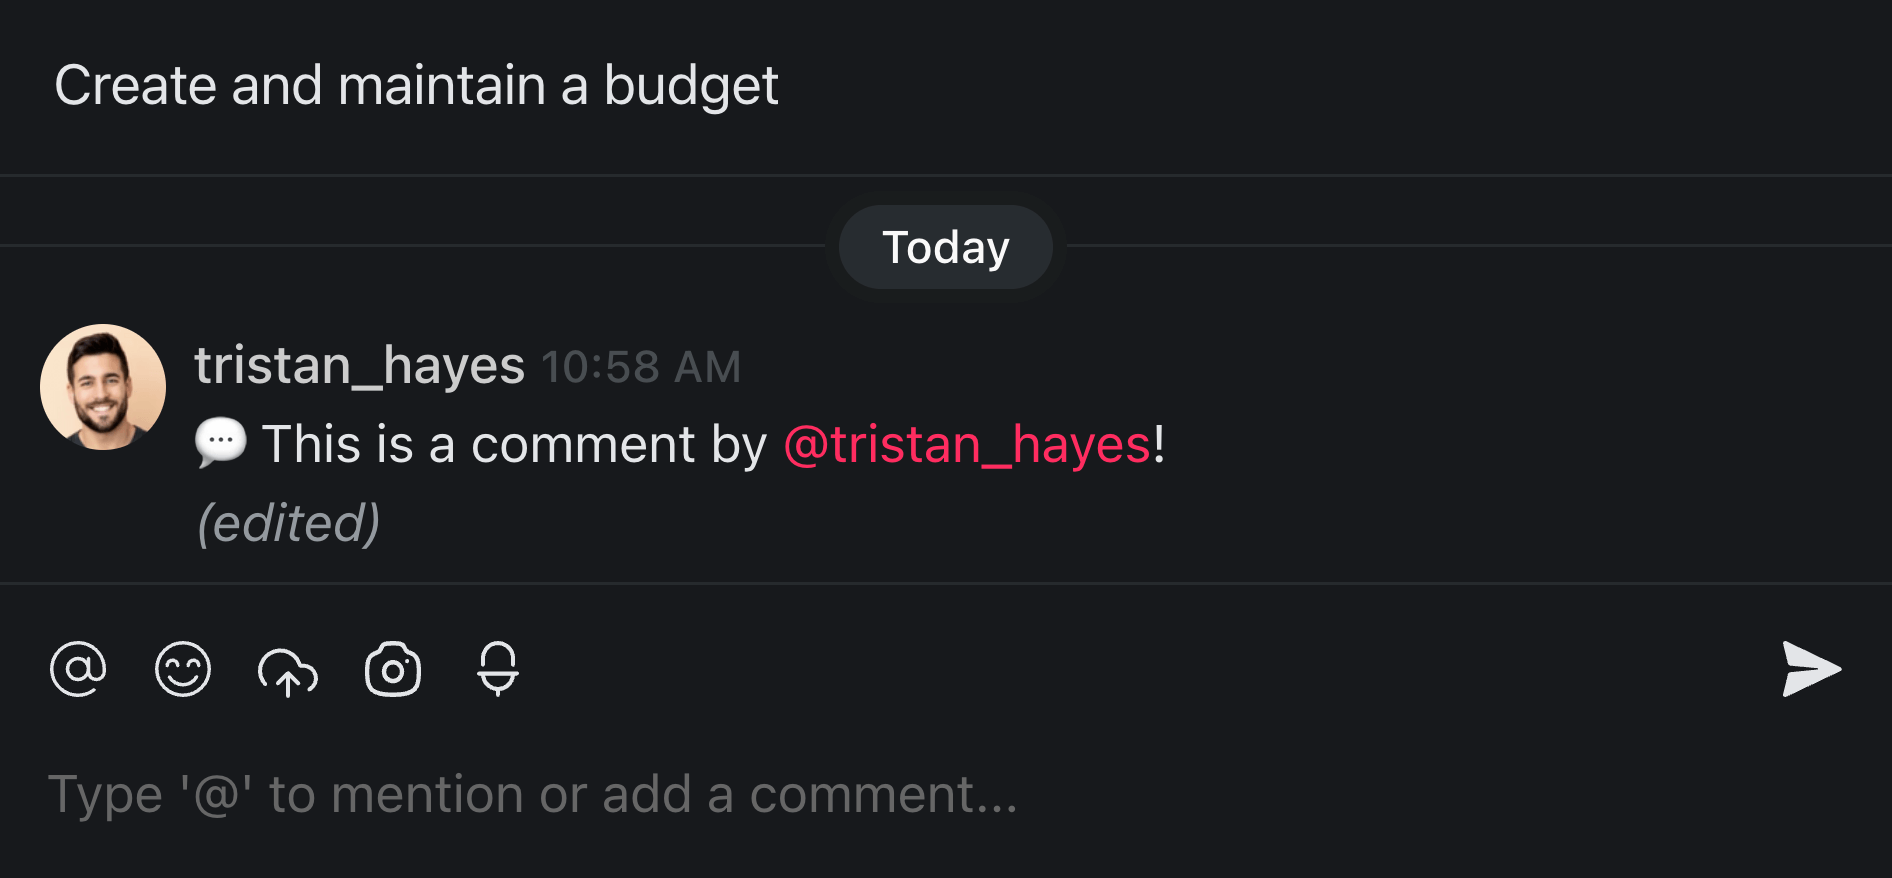
Task: Capture a photo with the camera icon
Action: (x=392, y=670)
